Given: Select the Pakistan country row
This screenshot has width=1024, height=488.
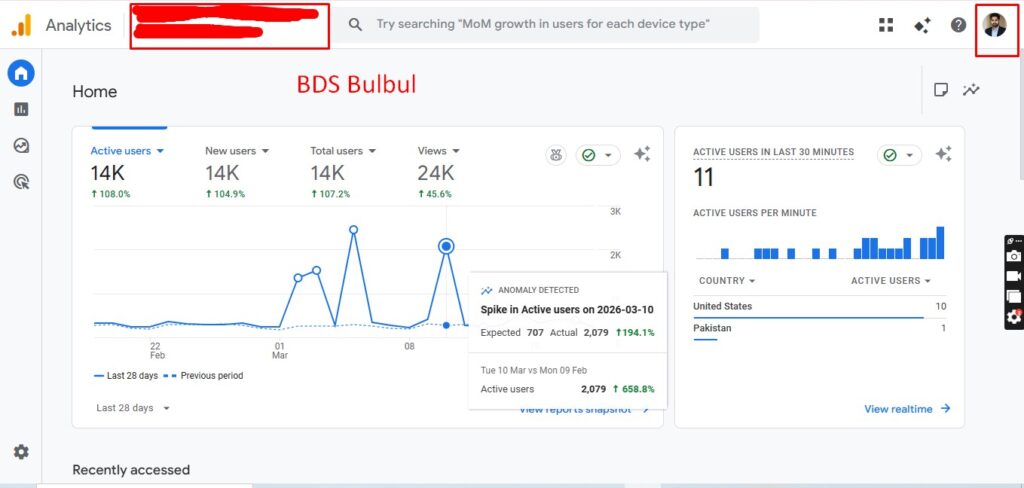Looking at the screenshot, I should pos(820,329).
